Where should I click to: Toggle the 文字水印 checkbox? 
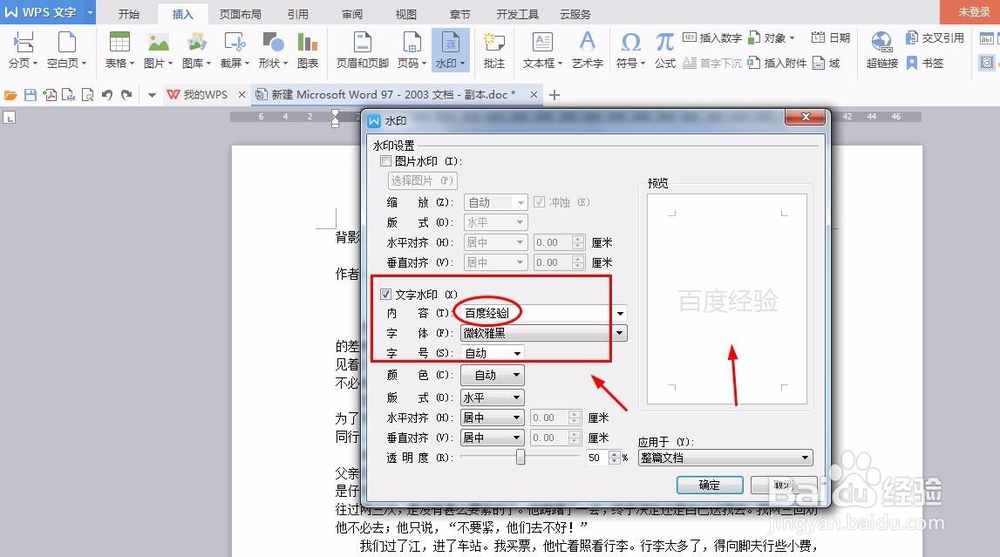386,294
